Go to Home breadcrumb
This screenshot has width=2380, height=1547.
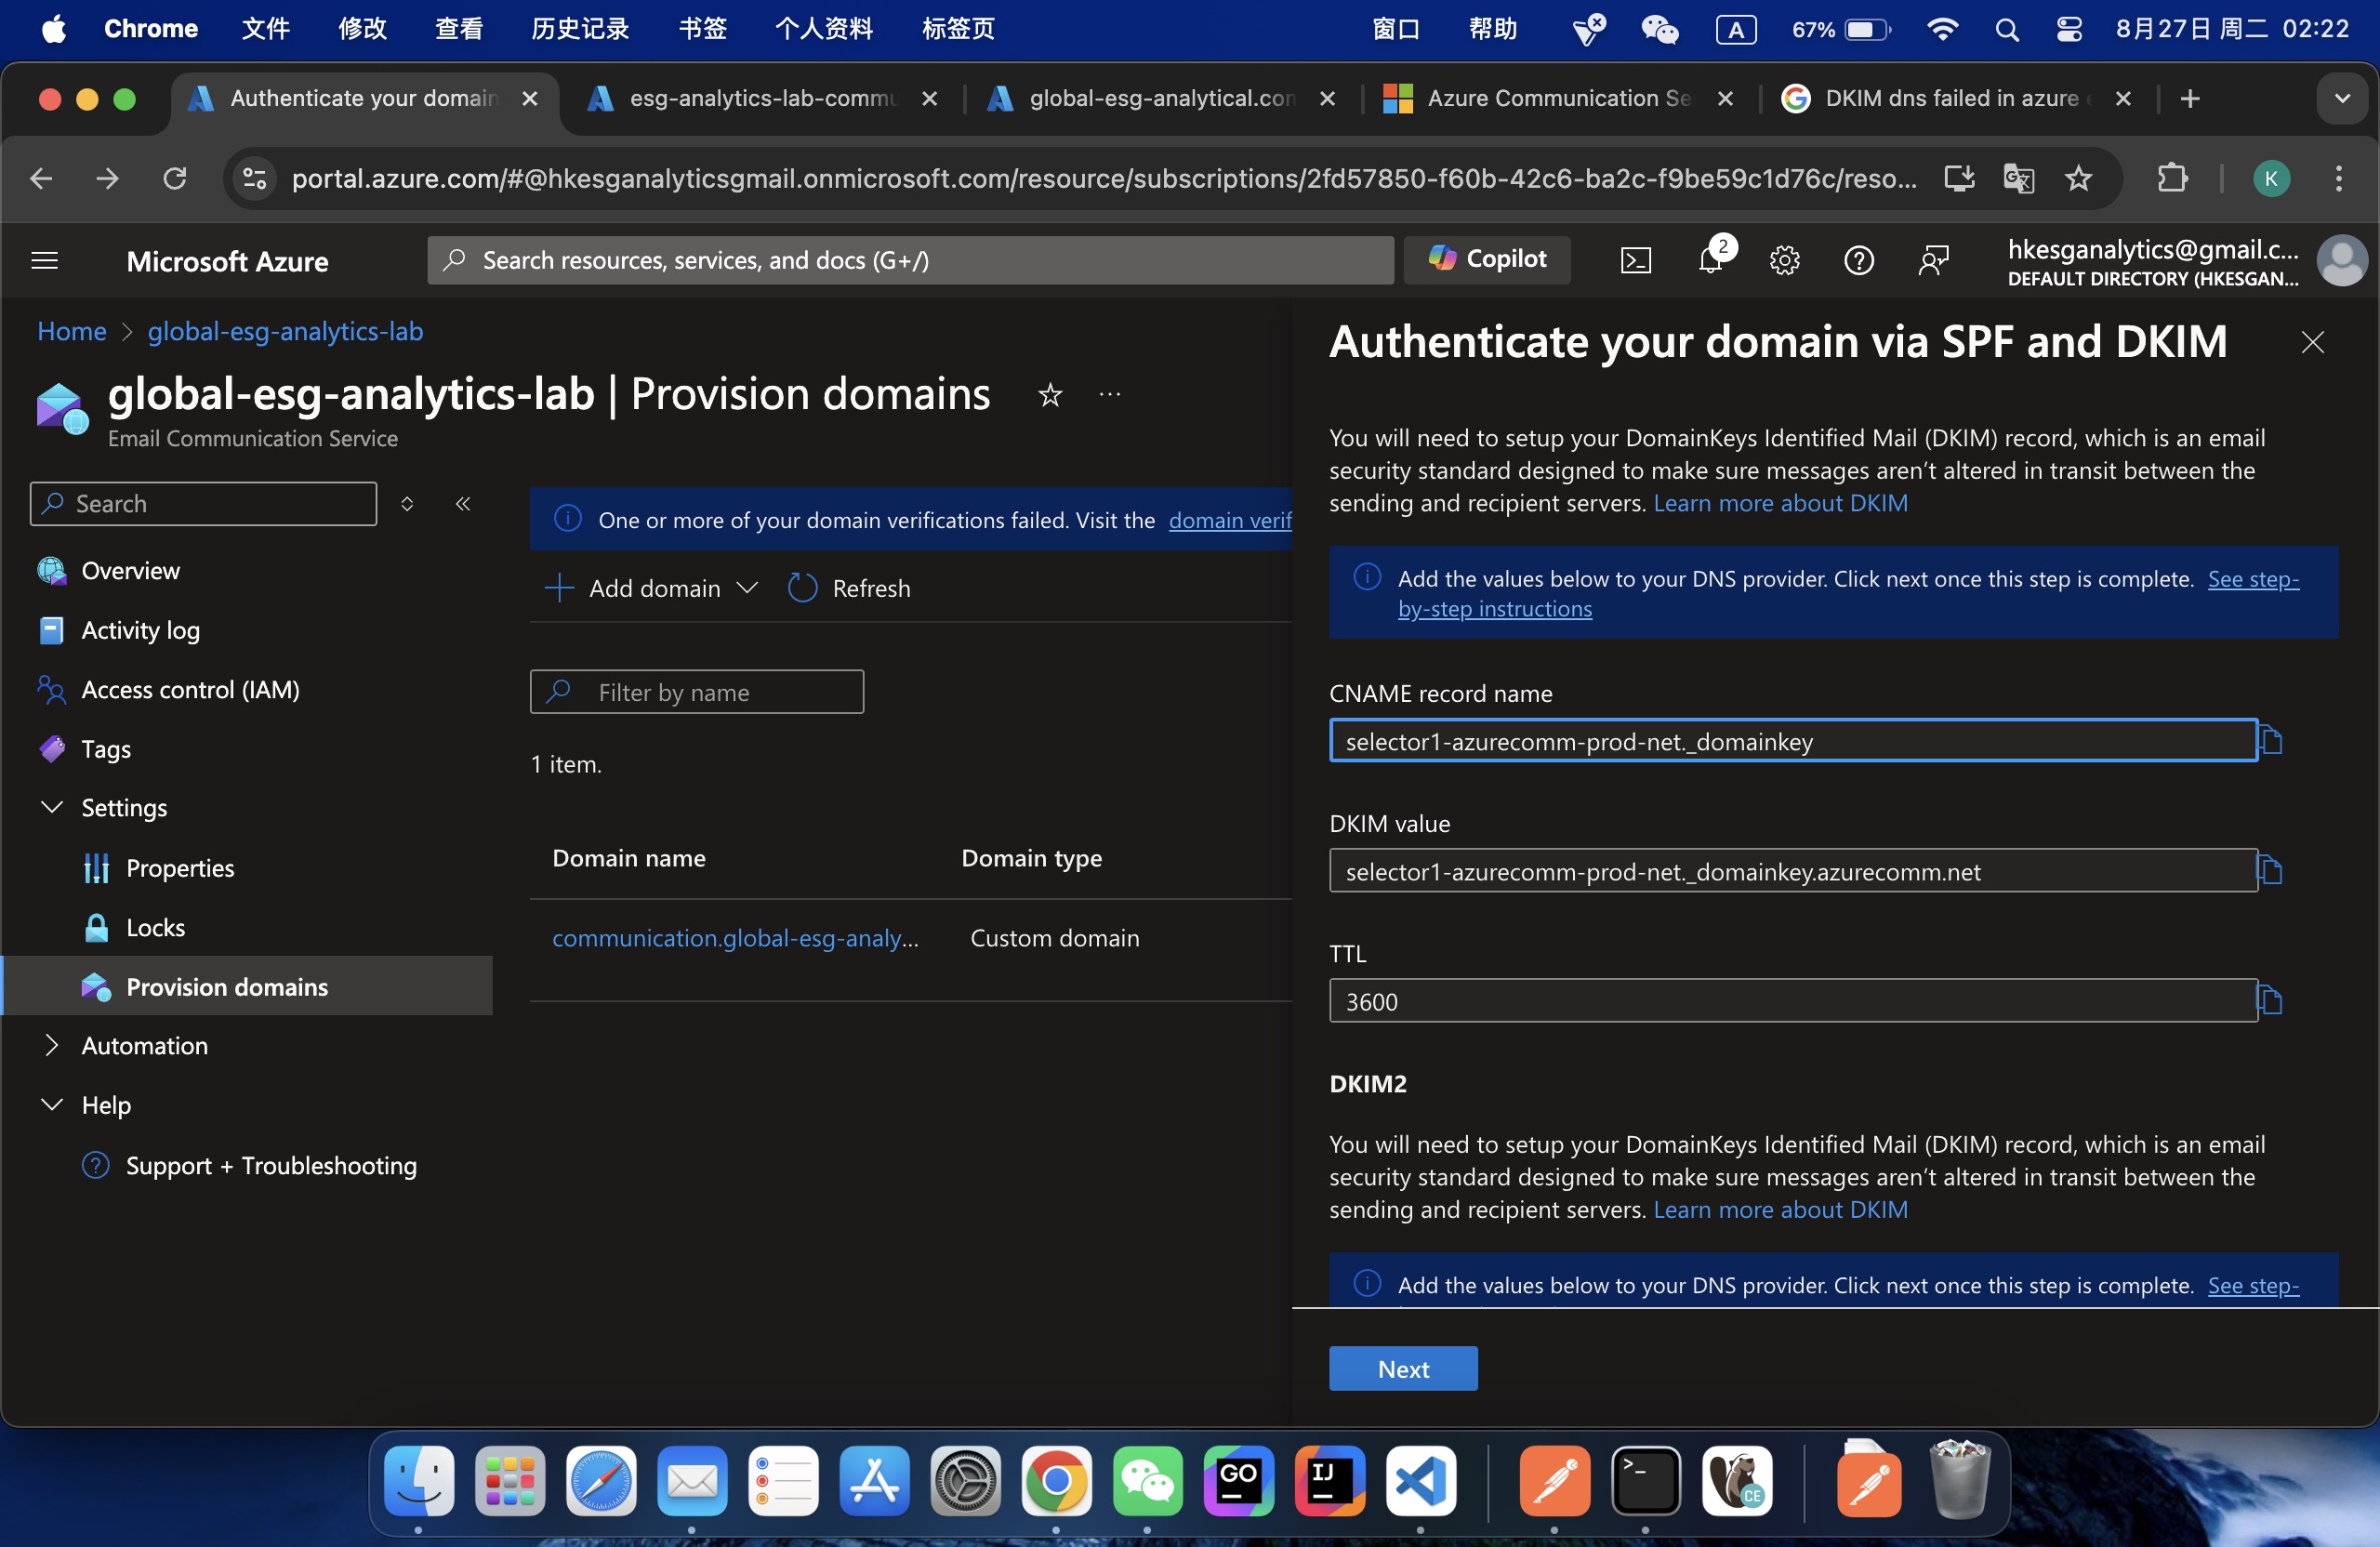(72, 331)
